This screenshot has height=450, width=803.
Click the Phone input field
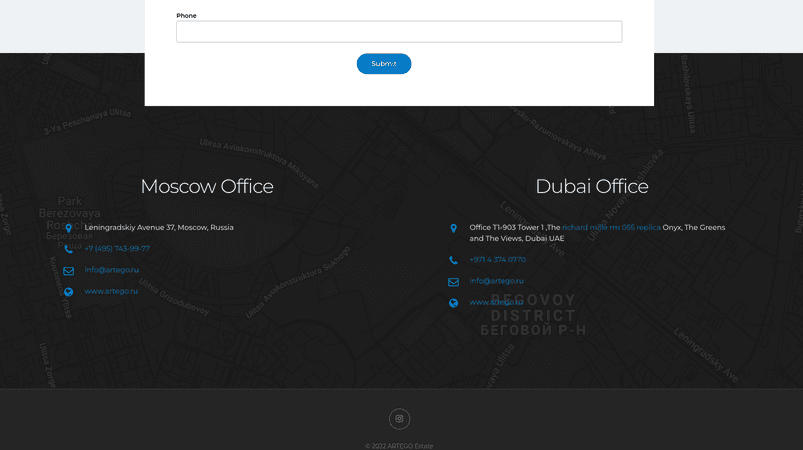pos(399,32)
